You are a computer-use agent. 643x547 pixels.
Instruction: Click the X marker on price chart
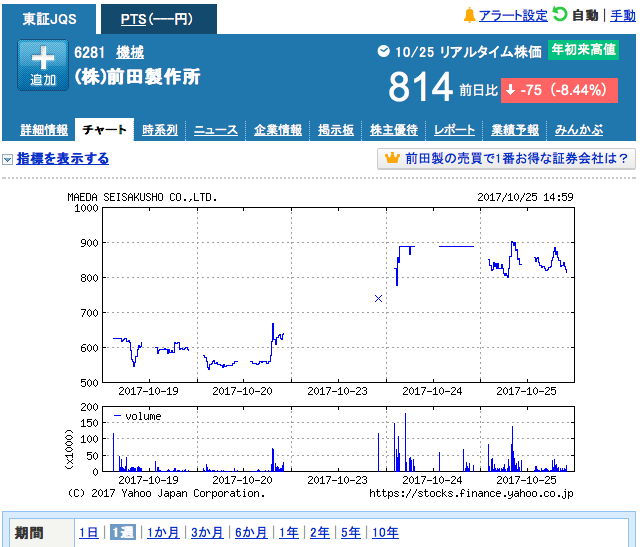(379, 299)
